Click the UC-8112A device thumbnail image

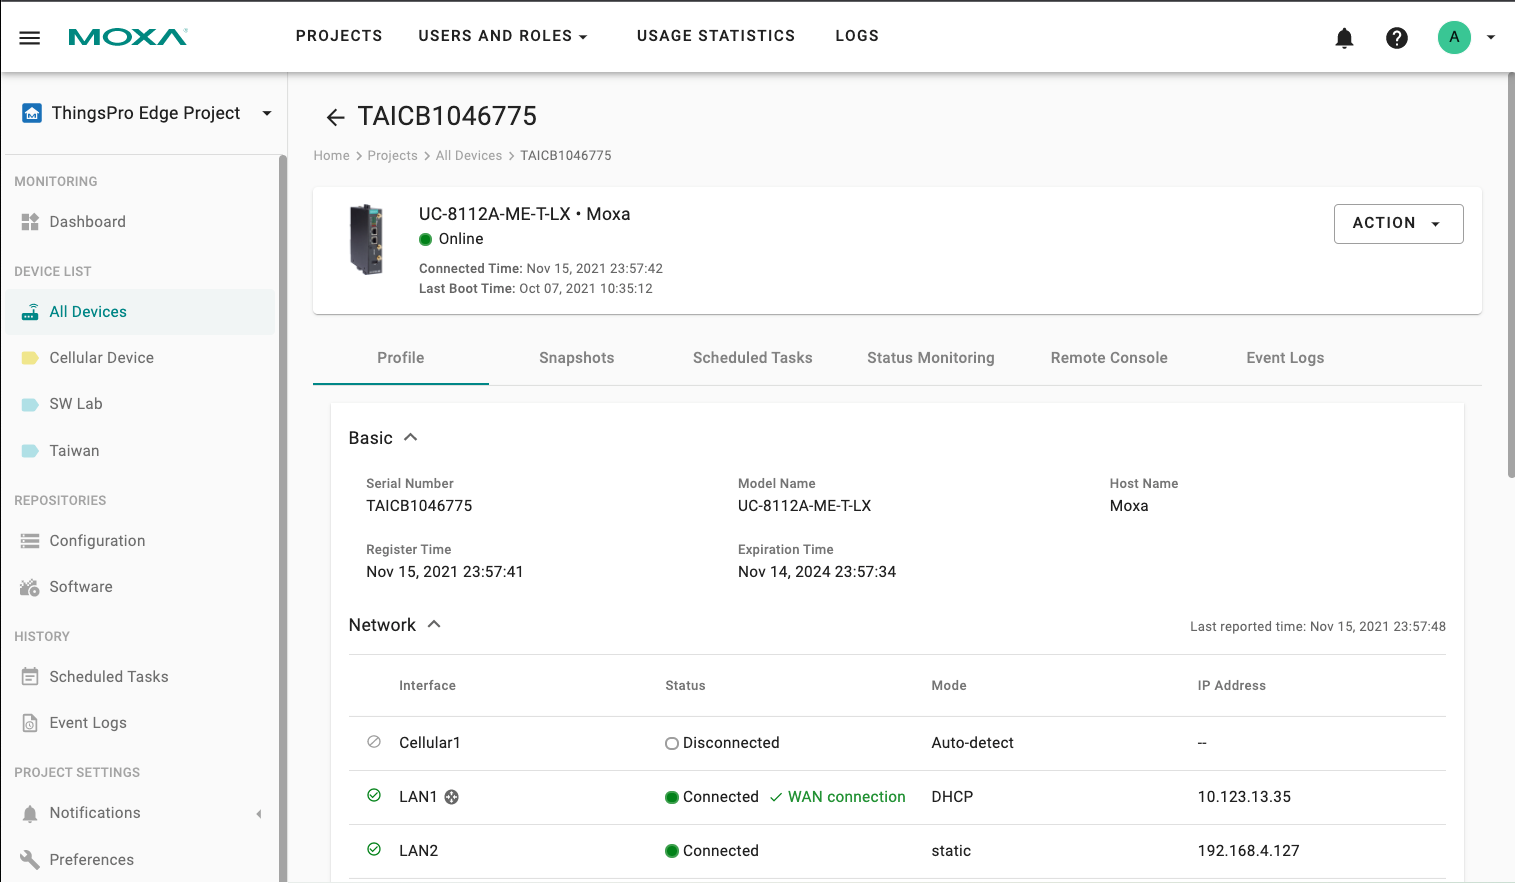point(366,239)
